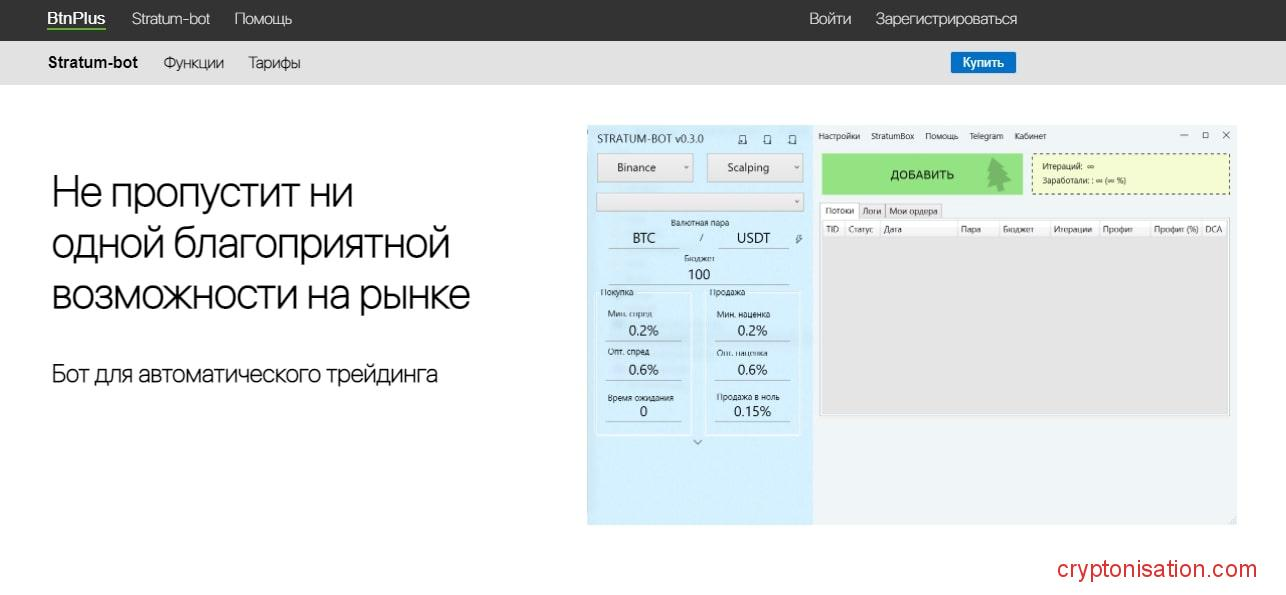Open the StratumBox menu item
This screenshot has width=1286, height=595.
(892, 136)
